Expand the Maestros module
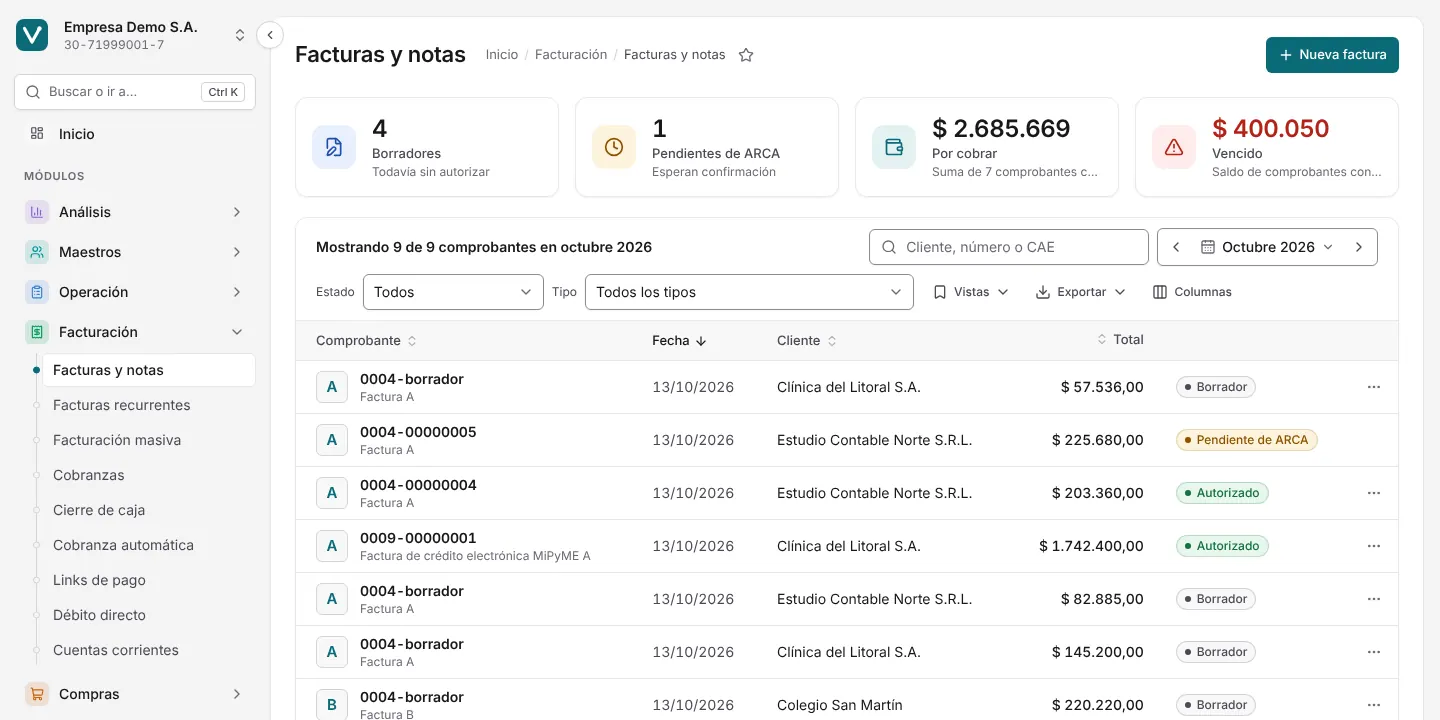The height and width of the screenshot is (720, 1440). point(135,252)
